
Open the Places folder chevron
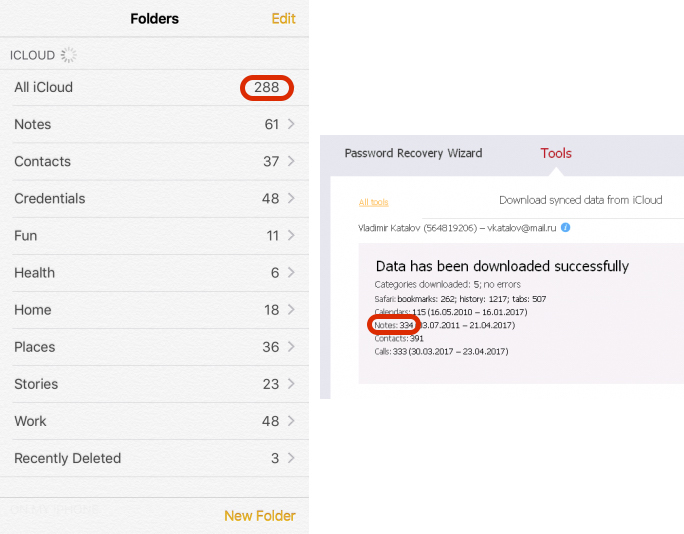pos(291,347)
